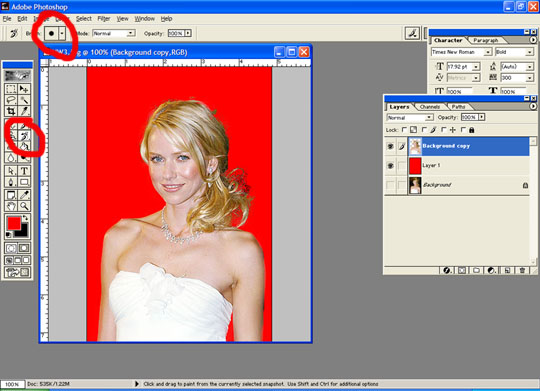Create a new layer set
Viewport: 540px width, 391px height.
(476, 270)
